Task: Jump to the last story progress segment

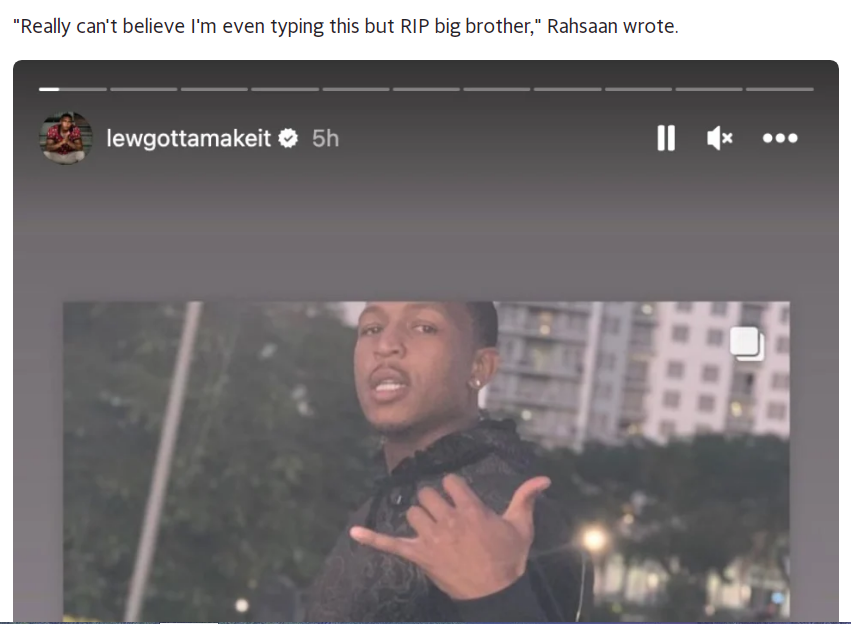Action: (x=780, y=89)
